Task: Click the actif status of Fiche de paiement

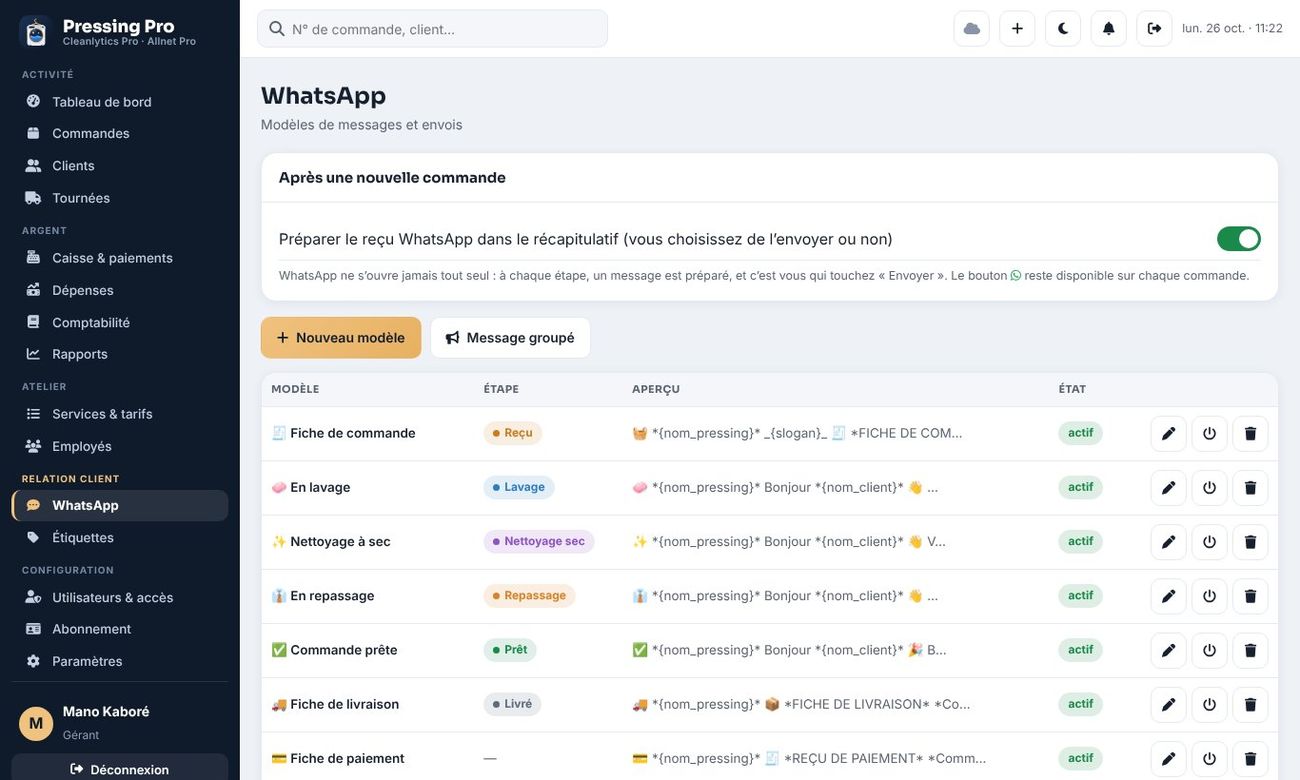Action: (1081, 758)
